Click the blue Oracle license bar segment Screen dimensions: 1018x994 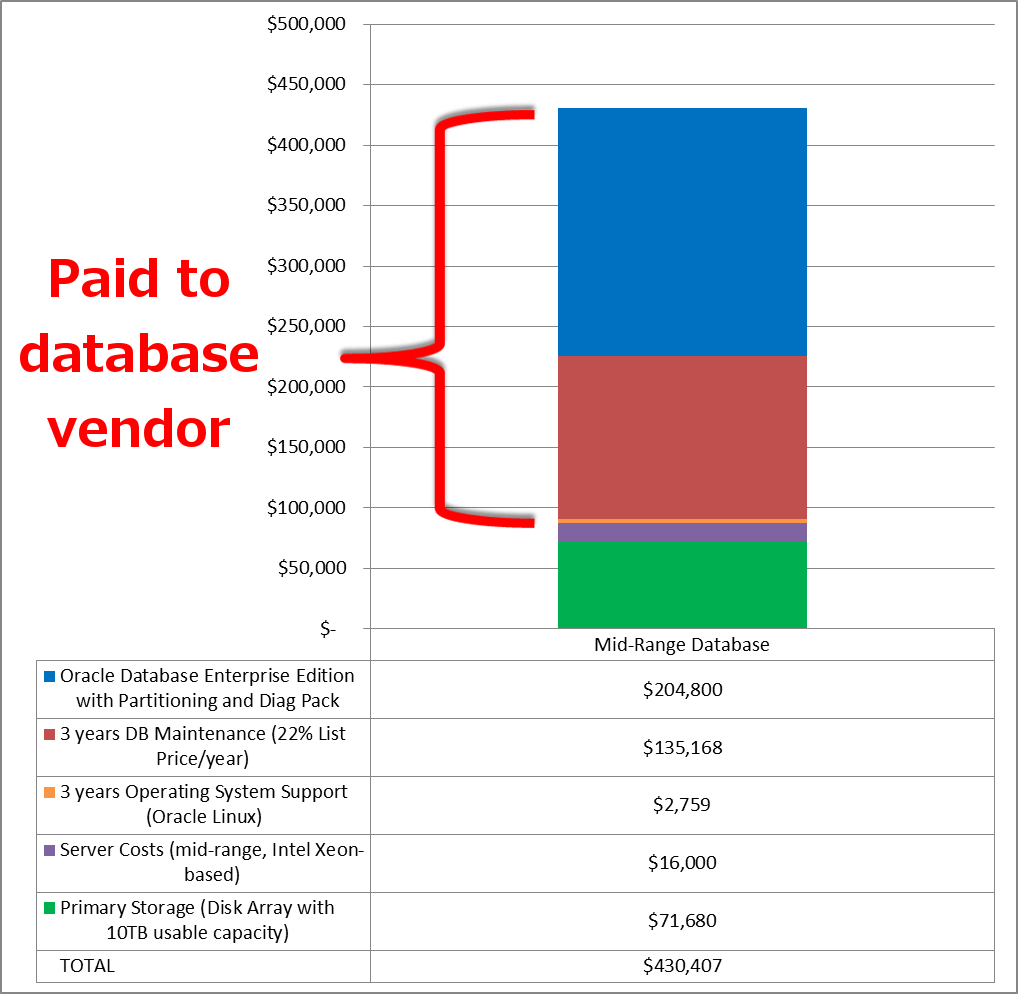tap(681, 230)
